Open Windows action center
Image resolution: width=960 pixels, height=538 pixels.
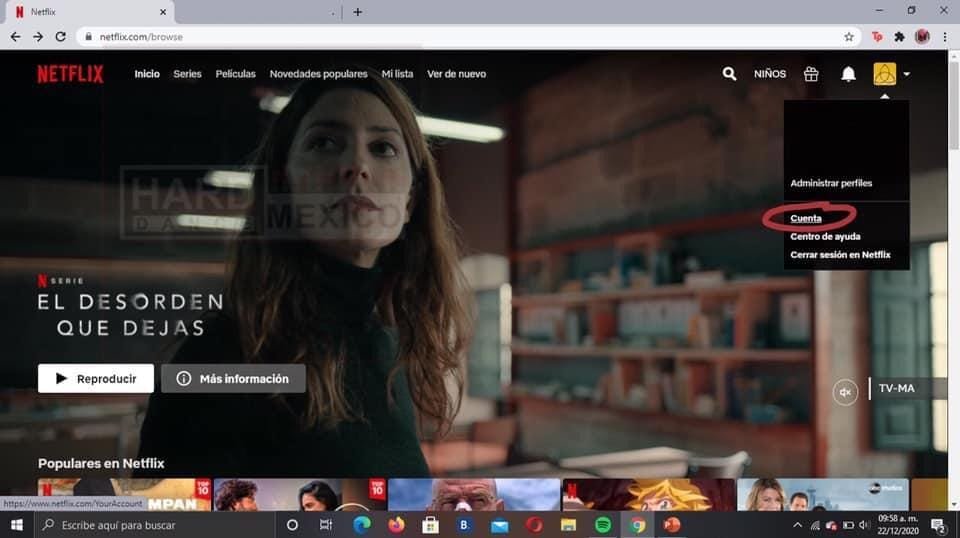938,525
